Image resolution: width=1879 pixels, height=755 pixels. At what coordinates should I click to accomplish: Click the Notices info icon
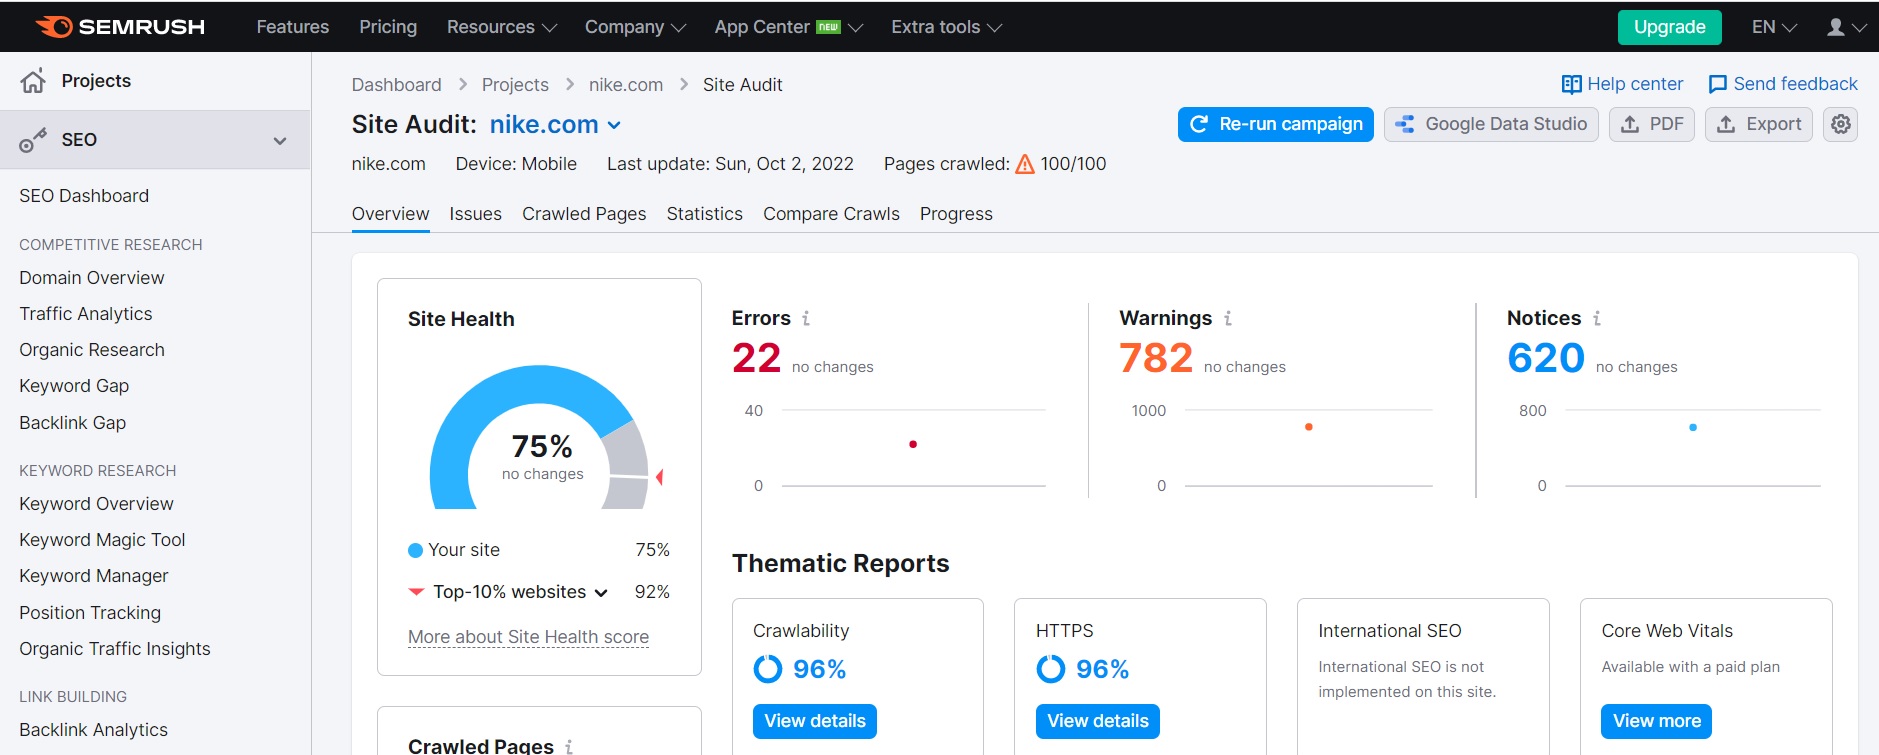pos(1597,318)
